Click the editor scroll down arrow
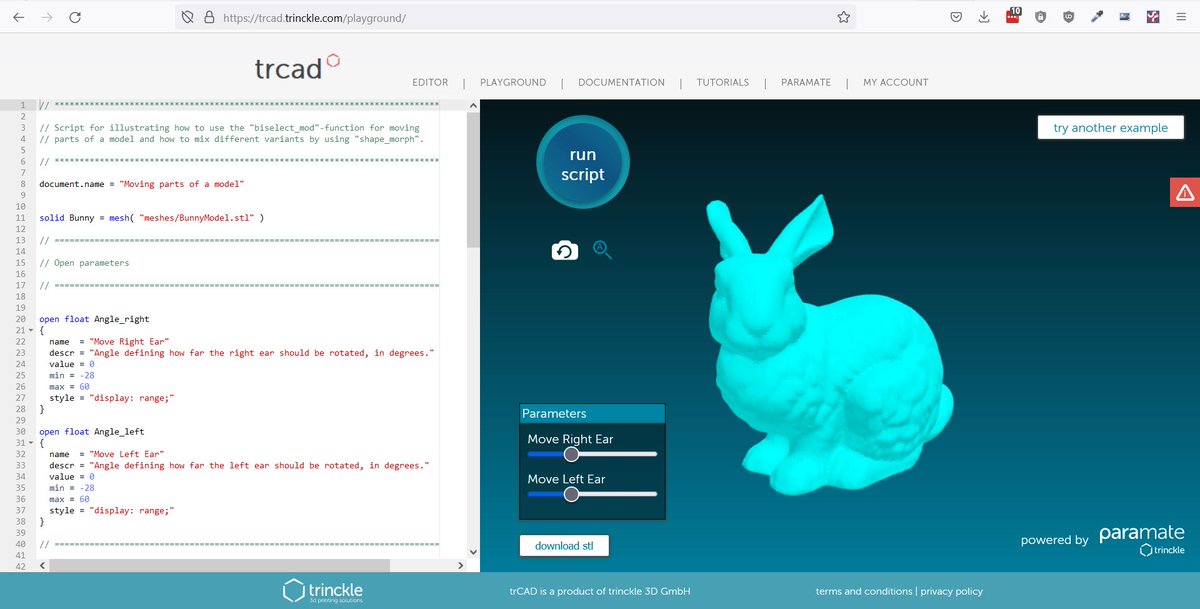This screenshot has width=1200, height=609. click(474, 551)
